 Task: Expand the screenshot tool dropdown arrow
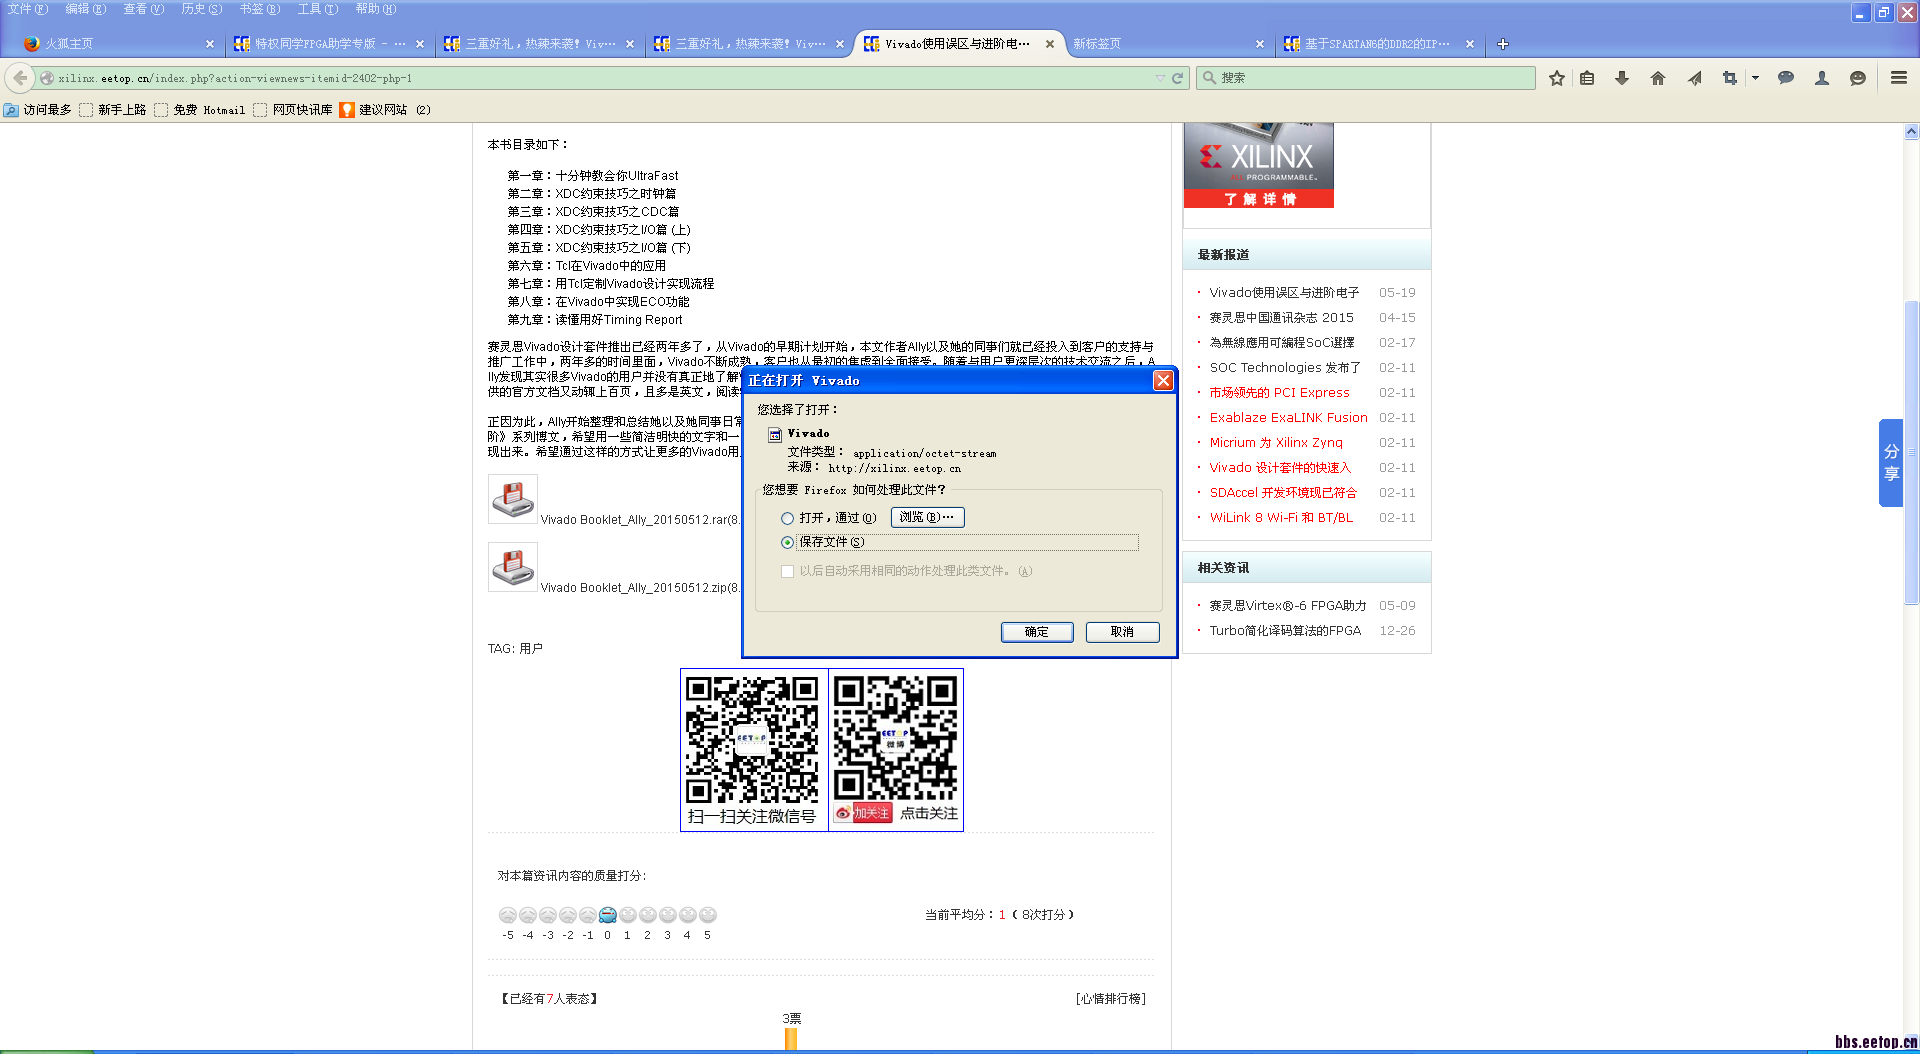point(1755,78)
